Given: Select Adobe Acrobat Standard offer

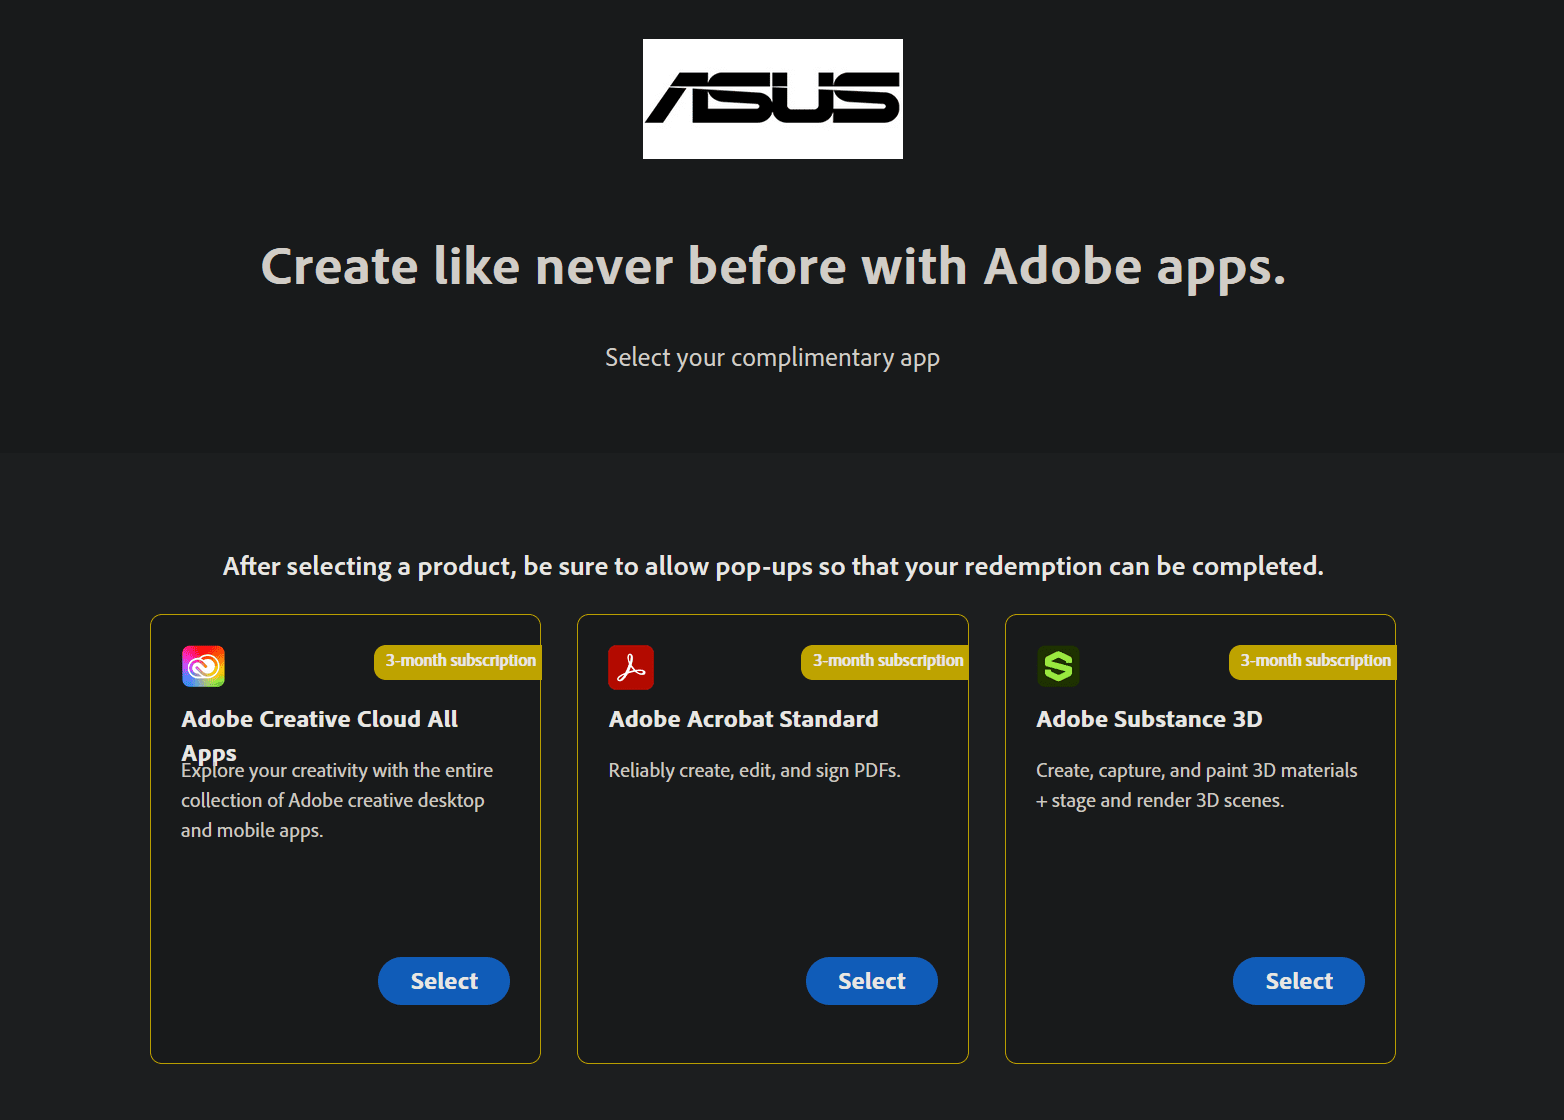Looking at the screenshot, I should [871, 981].
